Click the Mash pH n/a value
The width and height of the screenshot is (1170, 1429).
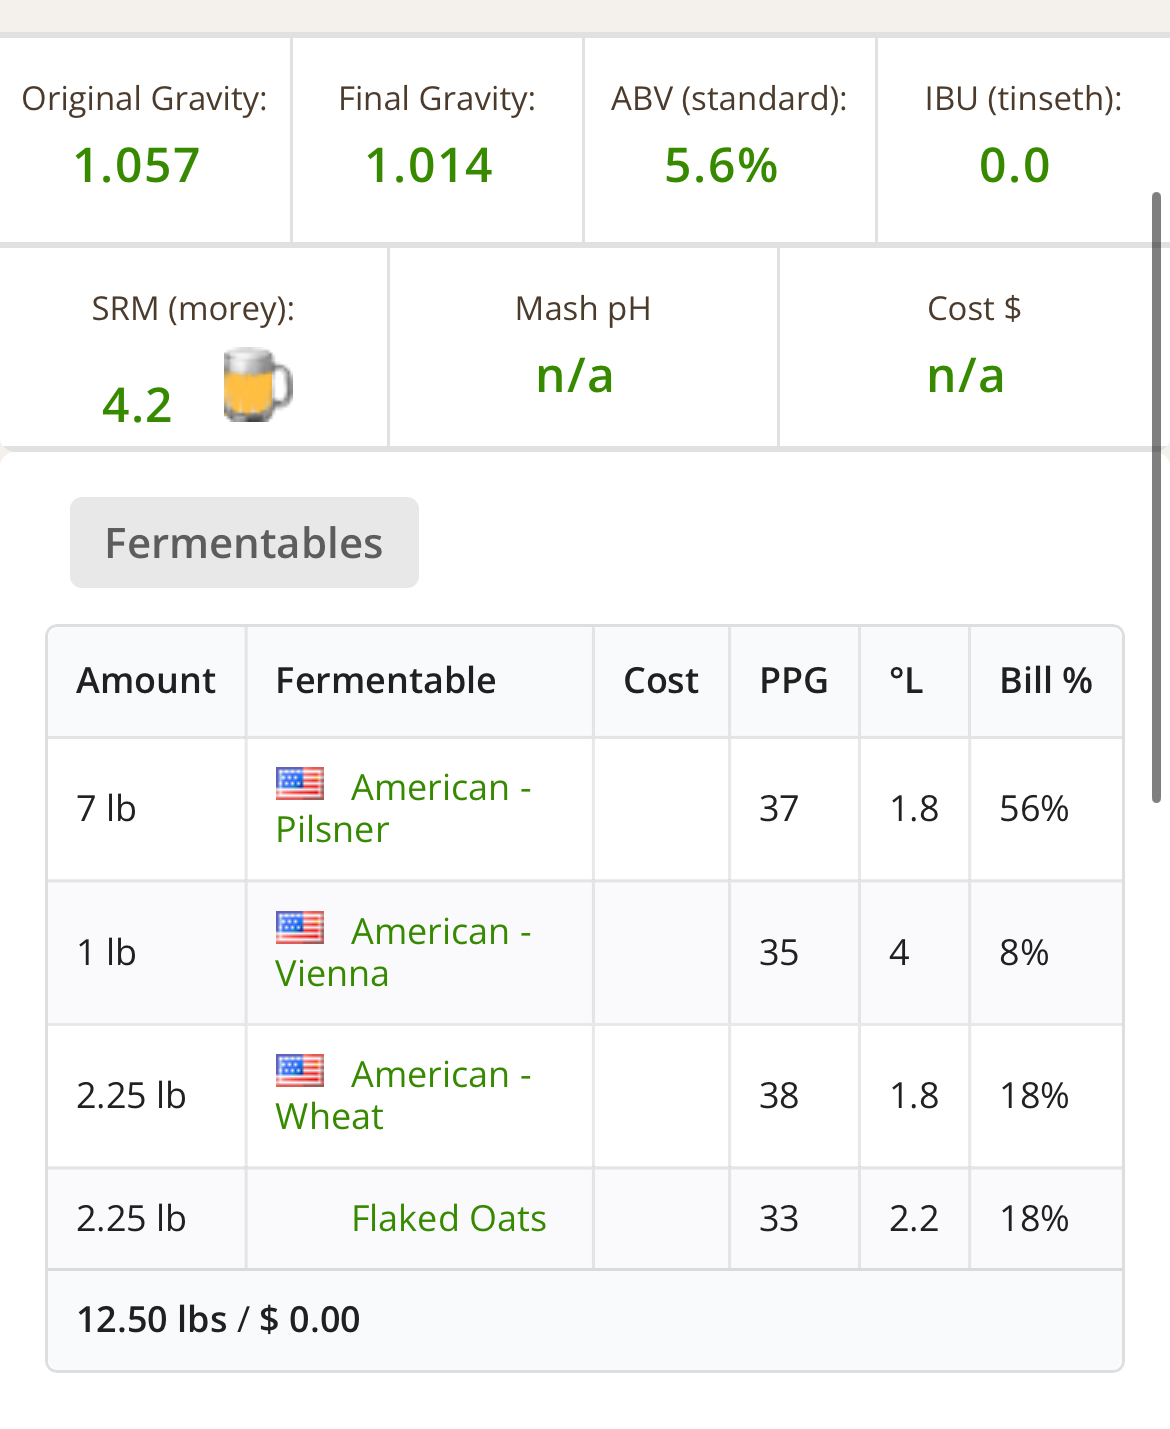(x=575, y=376)
